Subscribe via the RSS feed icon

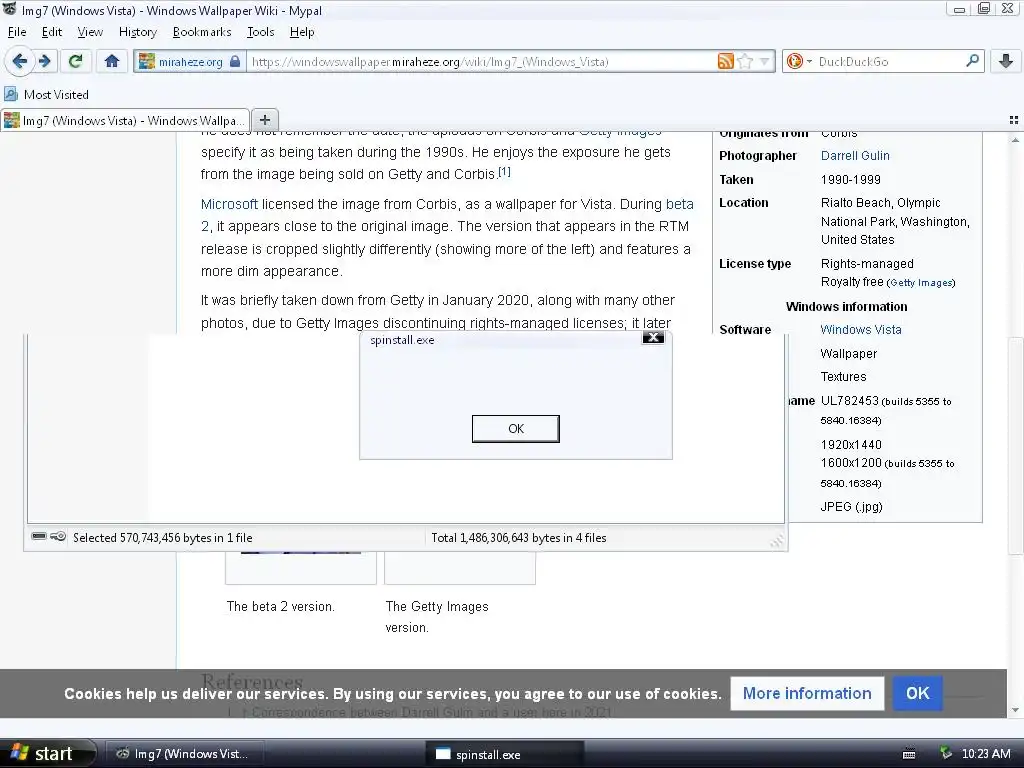tap(725, 61)
